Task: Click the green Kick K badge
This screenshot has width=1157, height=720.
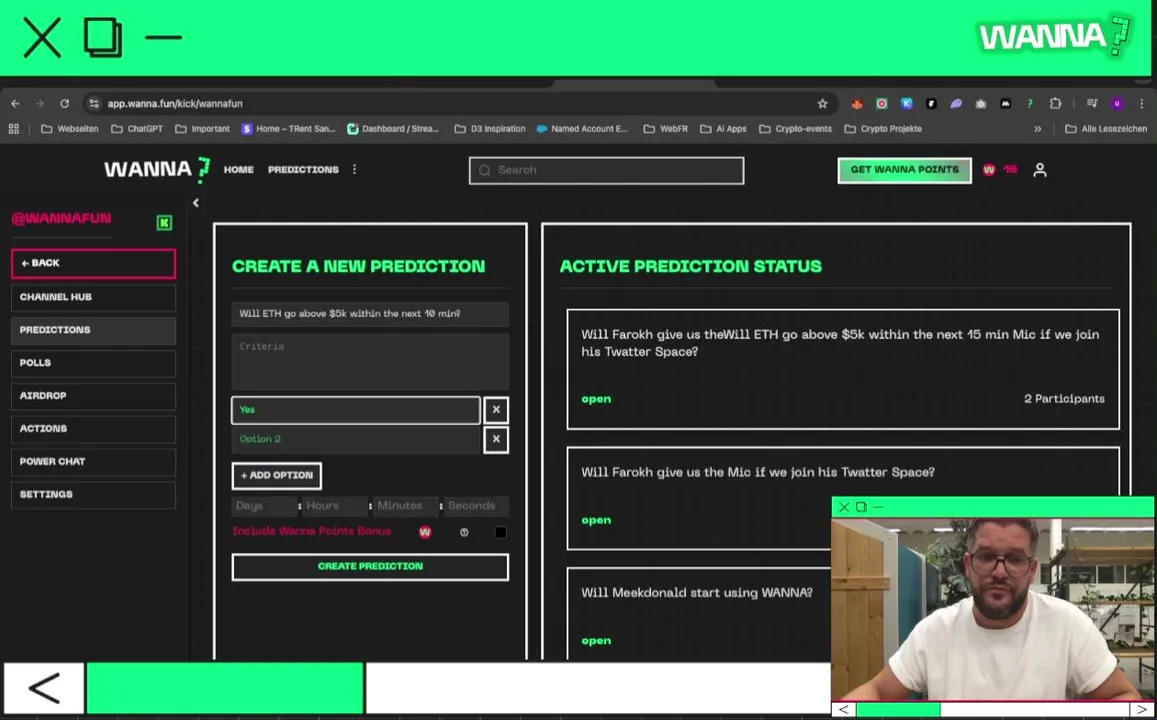Action: tap(165, 223)
